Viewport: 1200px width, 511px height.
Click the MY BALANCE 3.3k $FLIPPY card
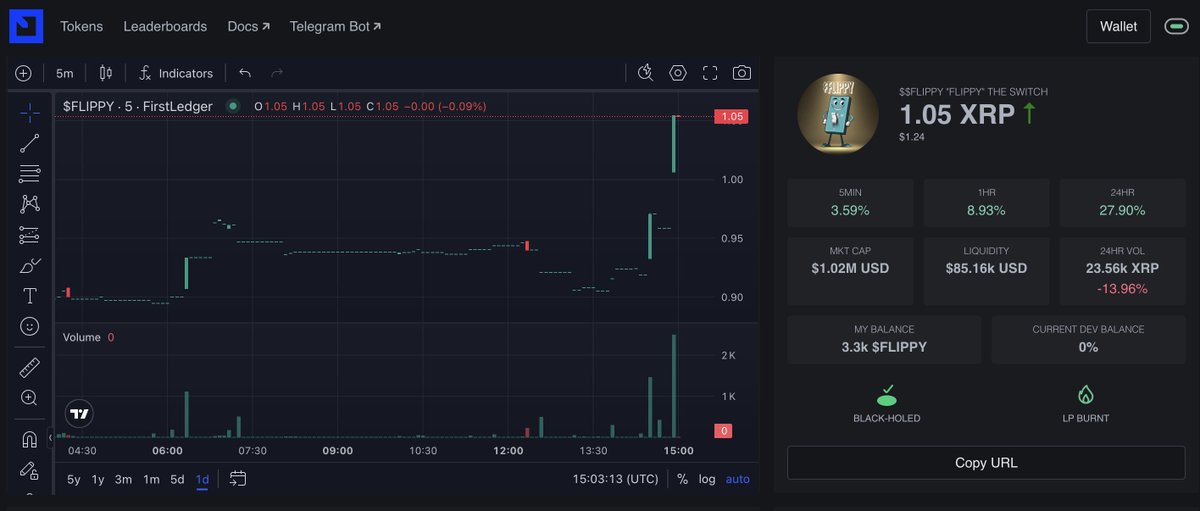pos(884,339)
